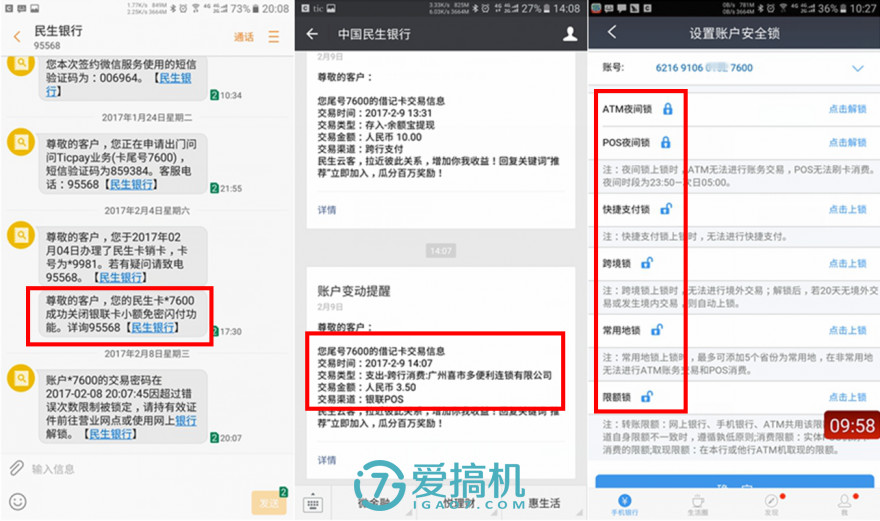Viewport: 880px width, 521px height.
Task: Go back from the 中国民生银行 chat
Action: [312, 34]
